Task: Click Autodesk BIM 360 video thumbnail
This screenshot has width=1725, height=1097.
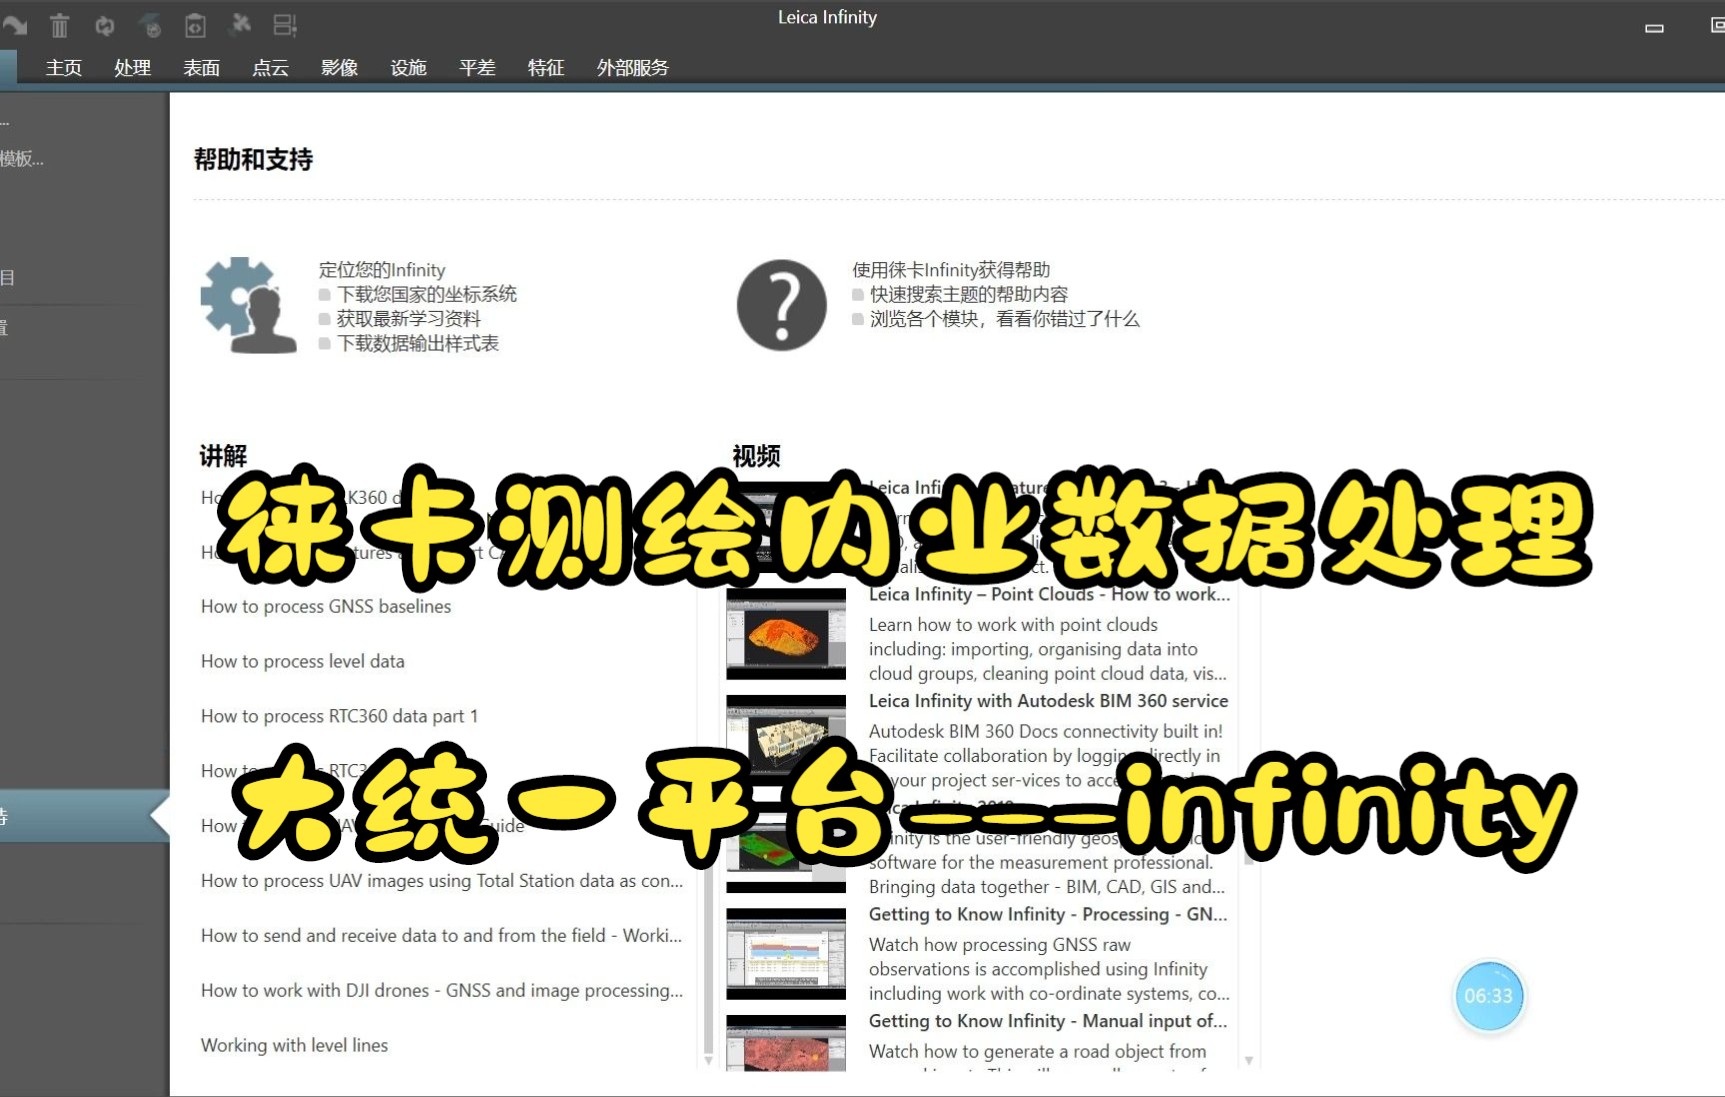Action: (x=786, y=741)
